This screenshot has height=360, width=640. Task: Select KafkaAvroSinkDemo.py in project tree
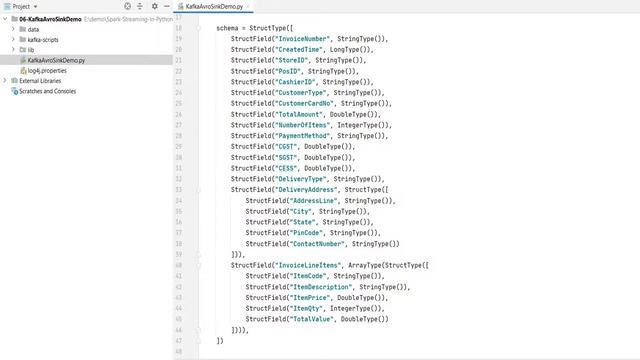[87, 60]
